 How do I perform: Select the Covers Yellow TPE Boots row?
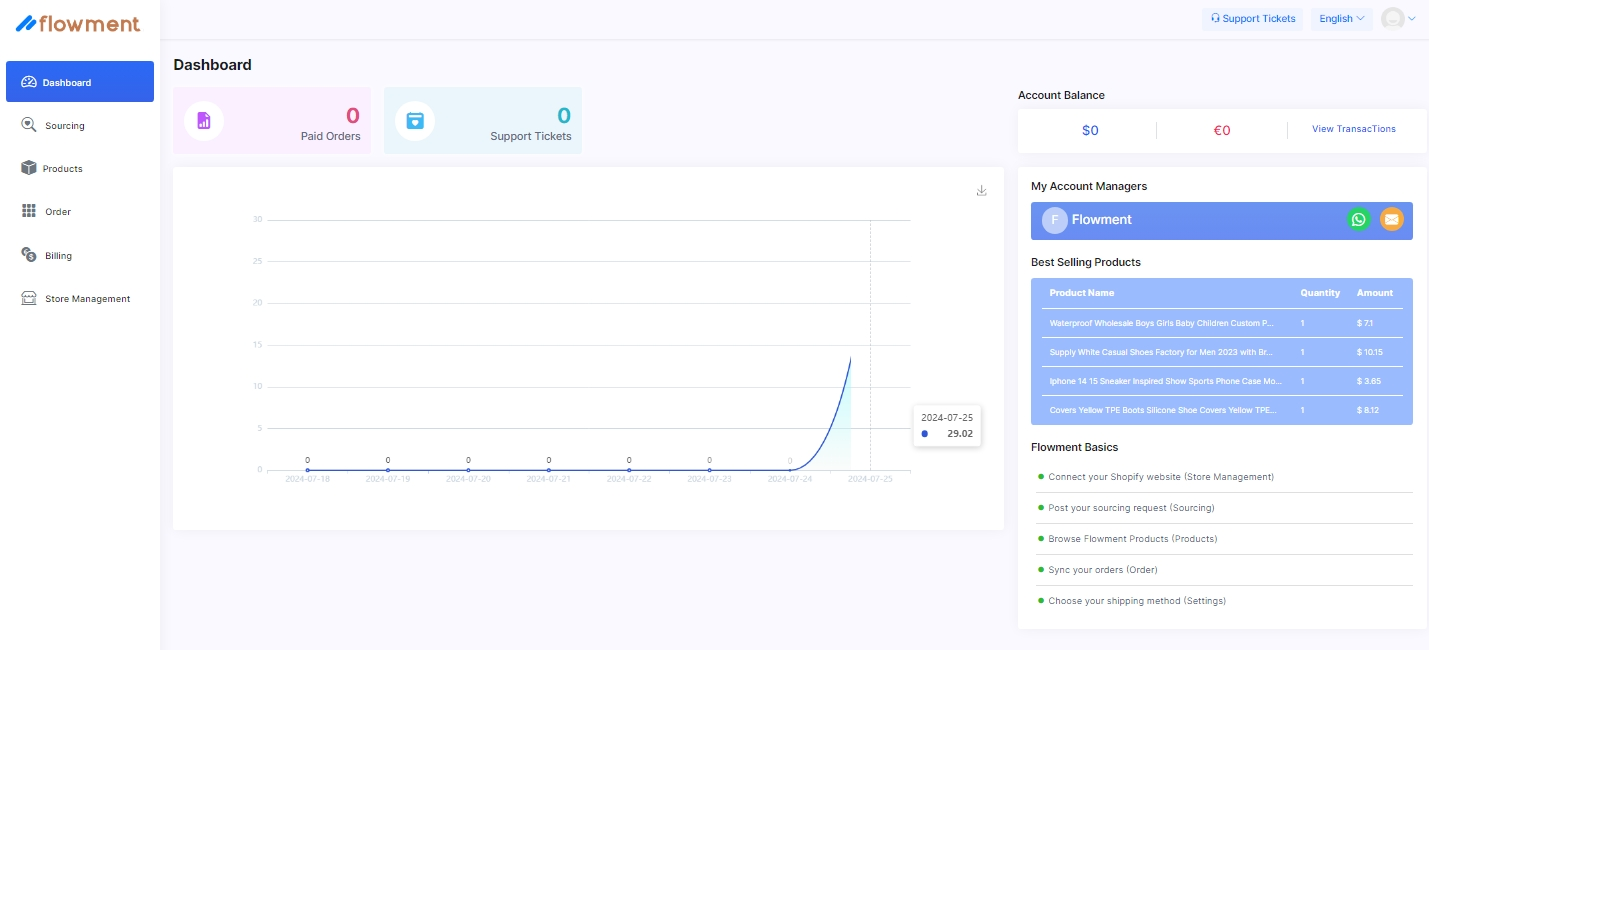pos(1222,410)
